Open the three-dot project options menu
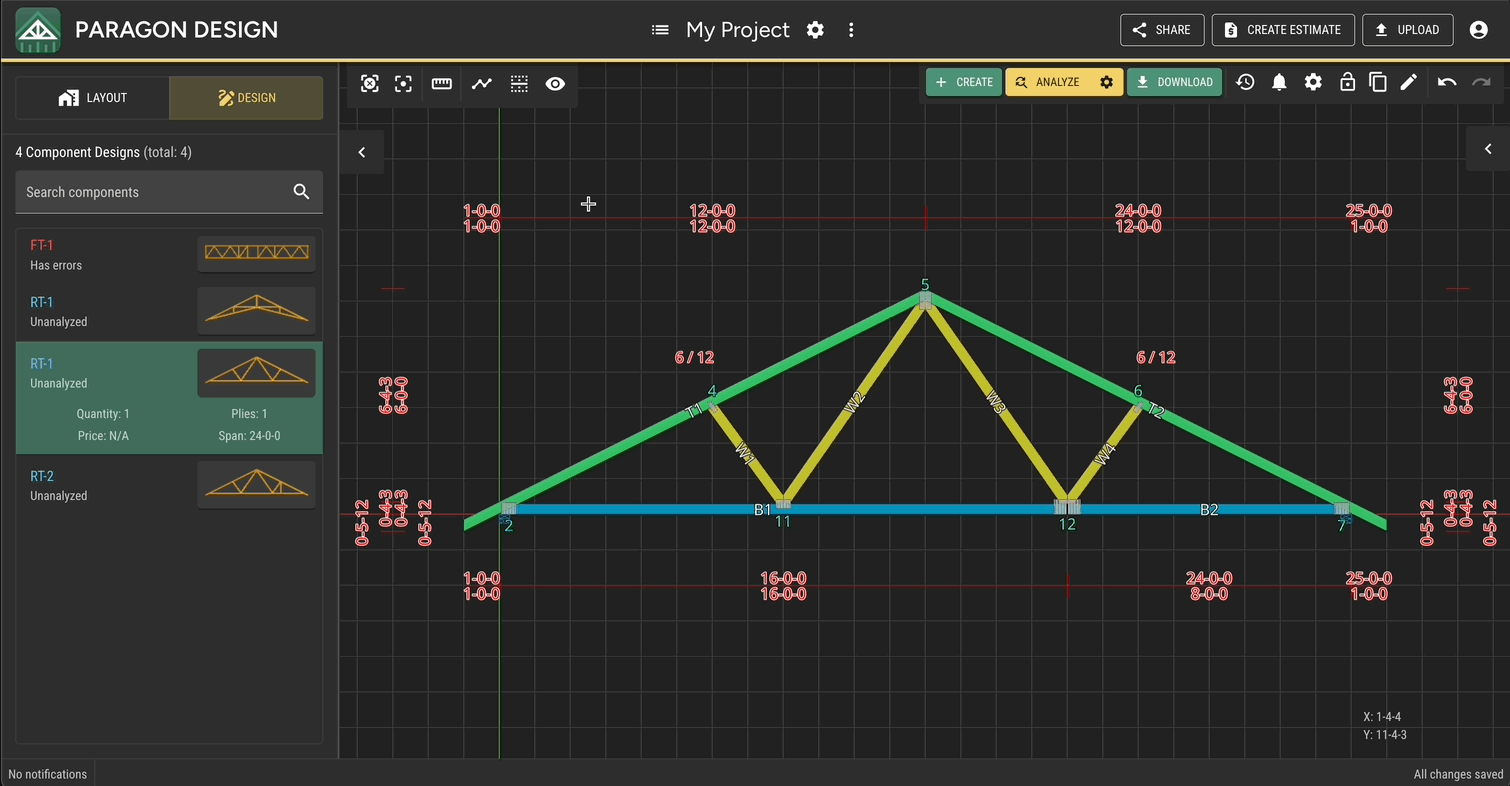This screenshot has width=1510, height=786. 851,30
